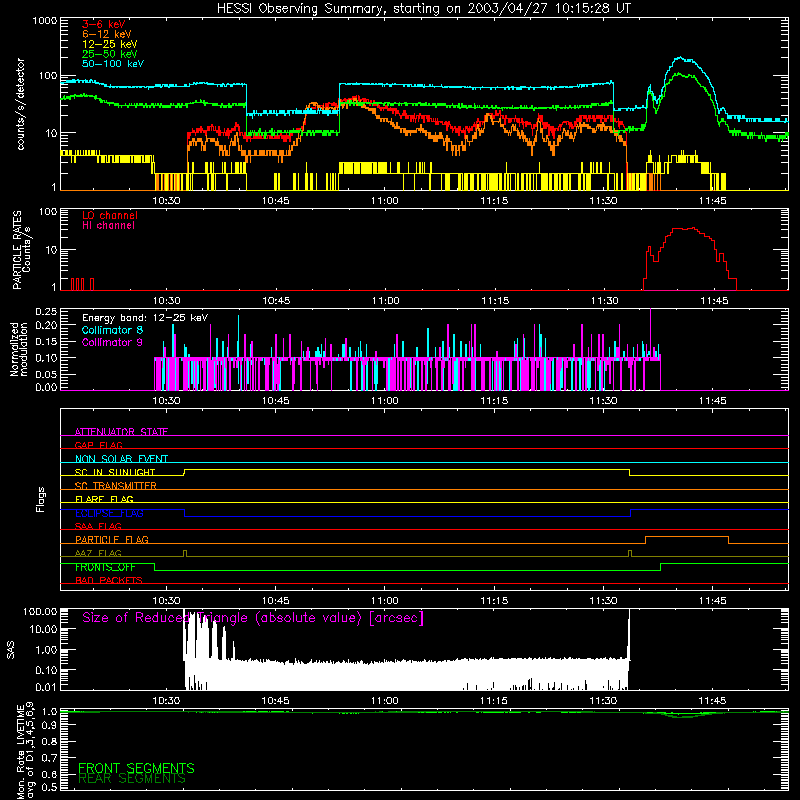Click the Energy band: 12-25 keV label

click(x=145, y=318)
